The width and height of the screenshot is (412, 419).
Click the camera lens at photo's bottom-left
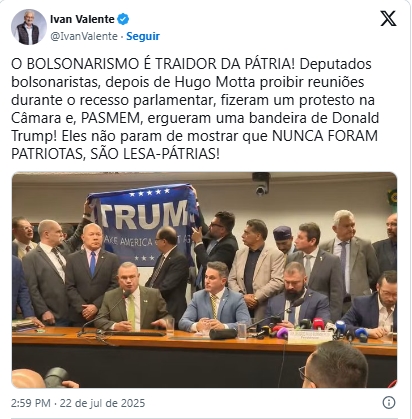coord(56,377)
